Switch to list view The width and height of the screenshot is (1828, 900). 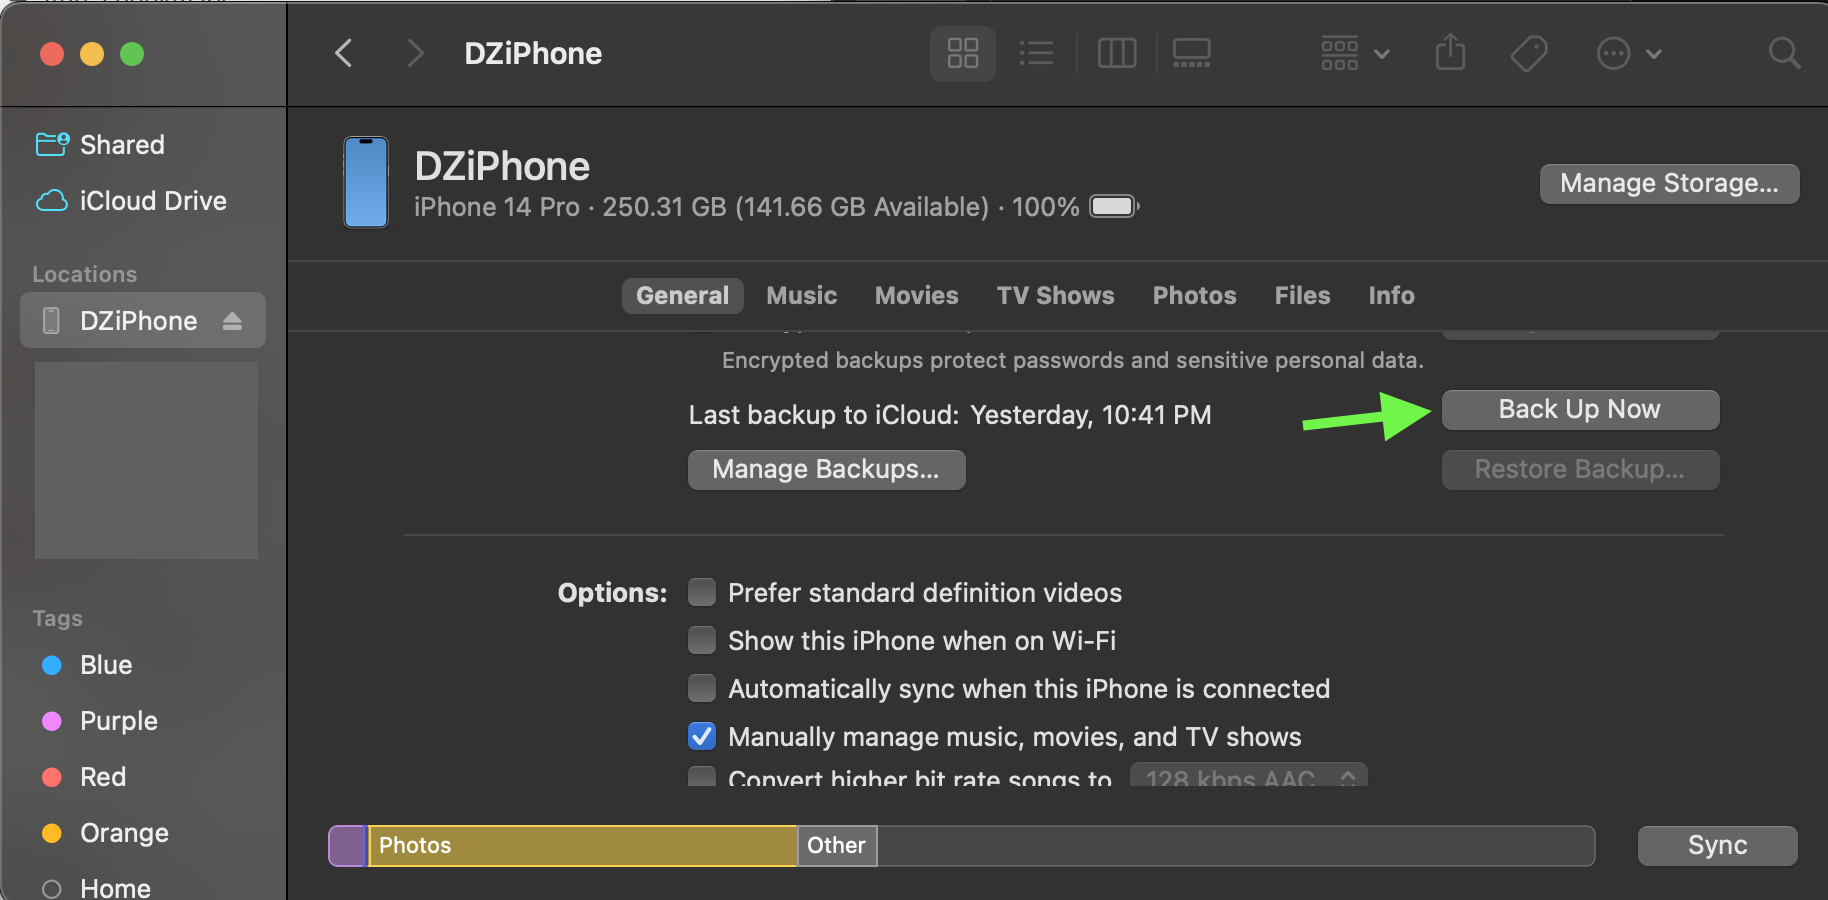click(x=1036, y=53)
